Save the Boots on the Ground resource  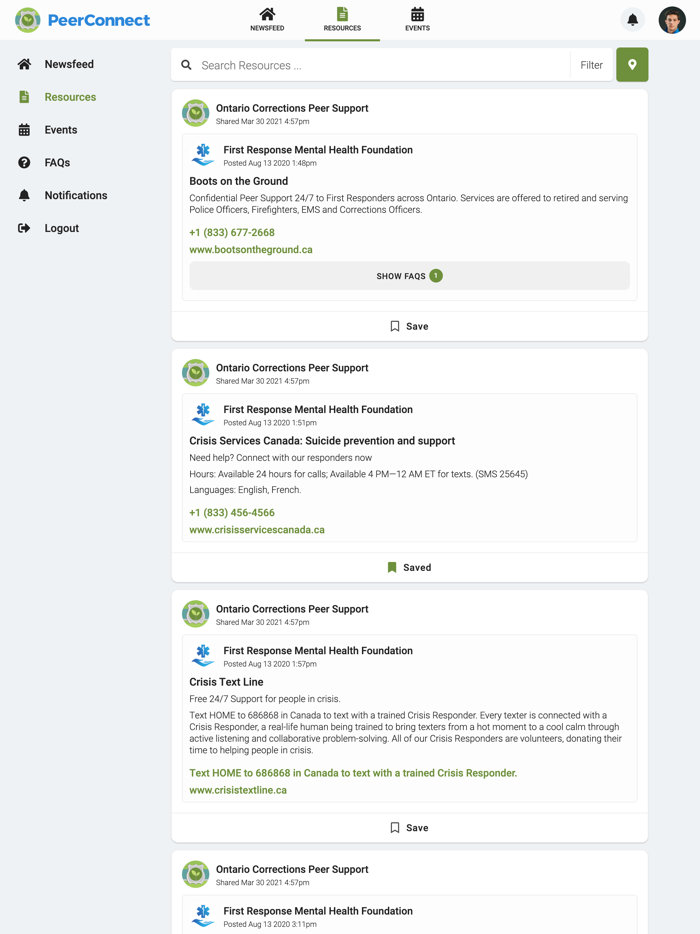pos(408,325)
